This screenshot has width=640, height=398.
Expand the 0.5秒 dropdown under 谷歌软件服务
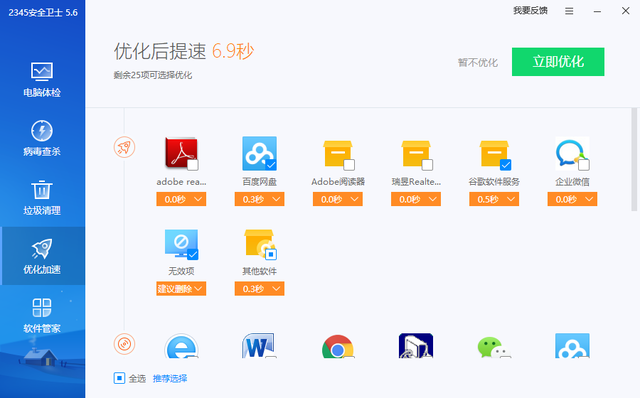(494, 199)
